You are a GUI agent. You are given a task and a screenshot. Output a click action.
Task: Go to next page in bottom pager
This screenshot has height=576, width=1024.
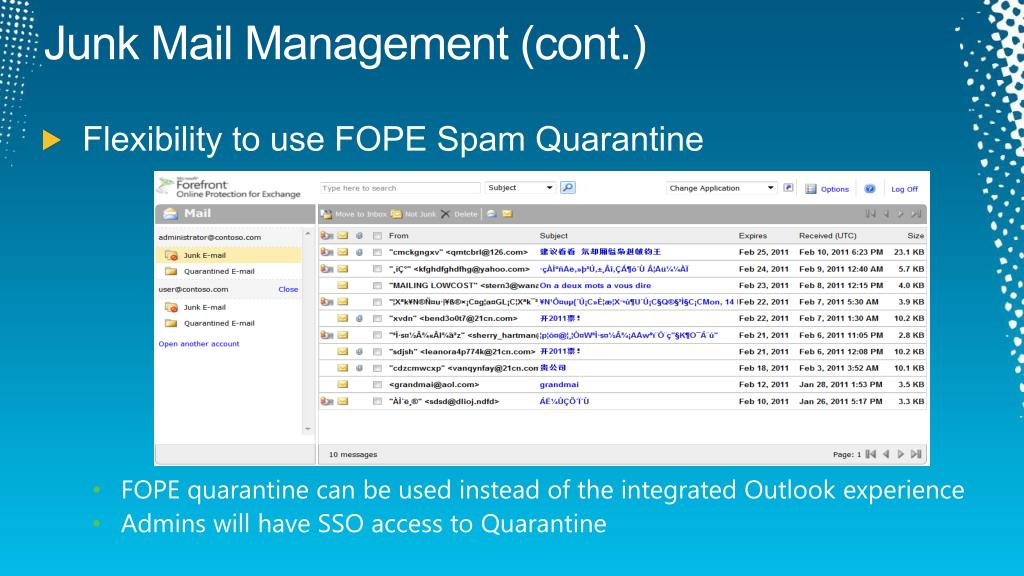pyautogui.click(x=901, y=454)
